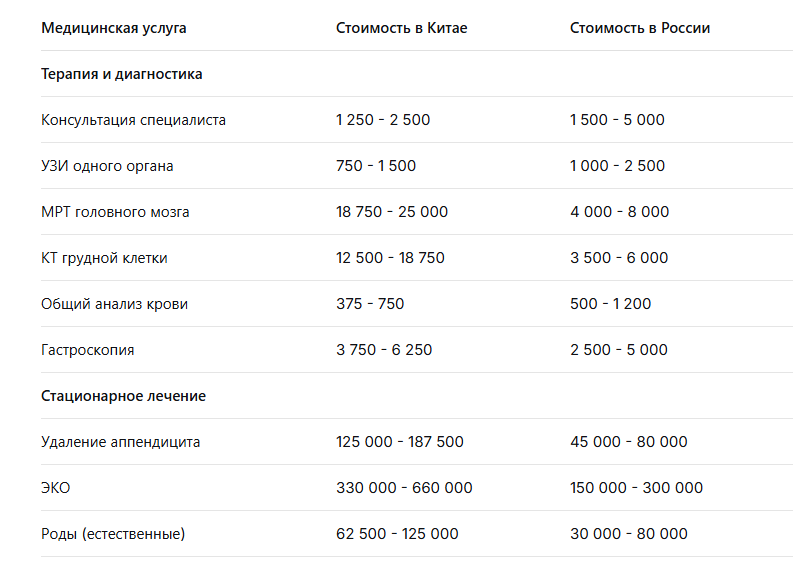The width and height of the screenshot is (806, 562).
Task: Click the Russia price '1 500 - 5 000'
Action: pyautogui.click(x=617, y=120)
